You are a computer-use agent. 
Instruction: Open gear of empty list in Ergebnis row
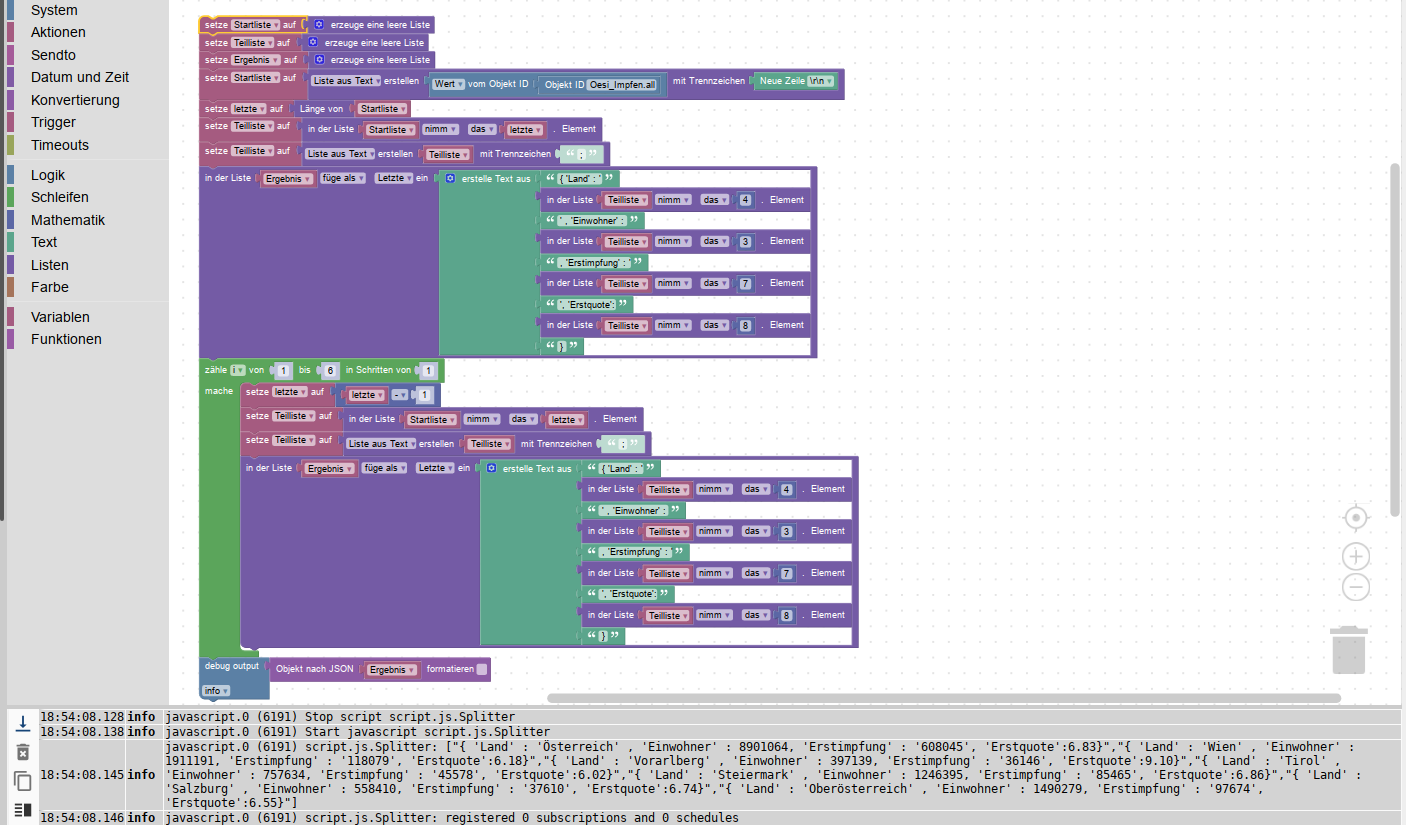(x=319, y=60)
